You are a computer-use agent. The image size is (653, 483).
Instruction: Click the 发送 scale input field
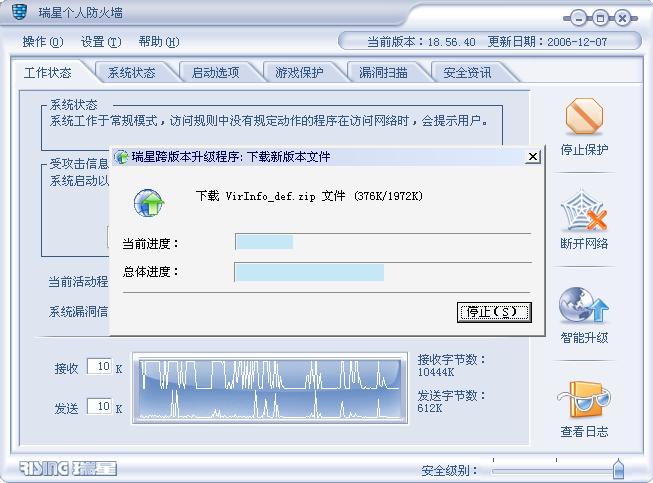(x=100, y=406)
